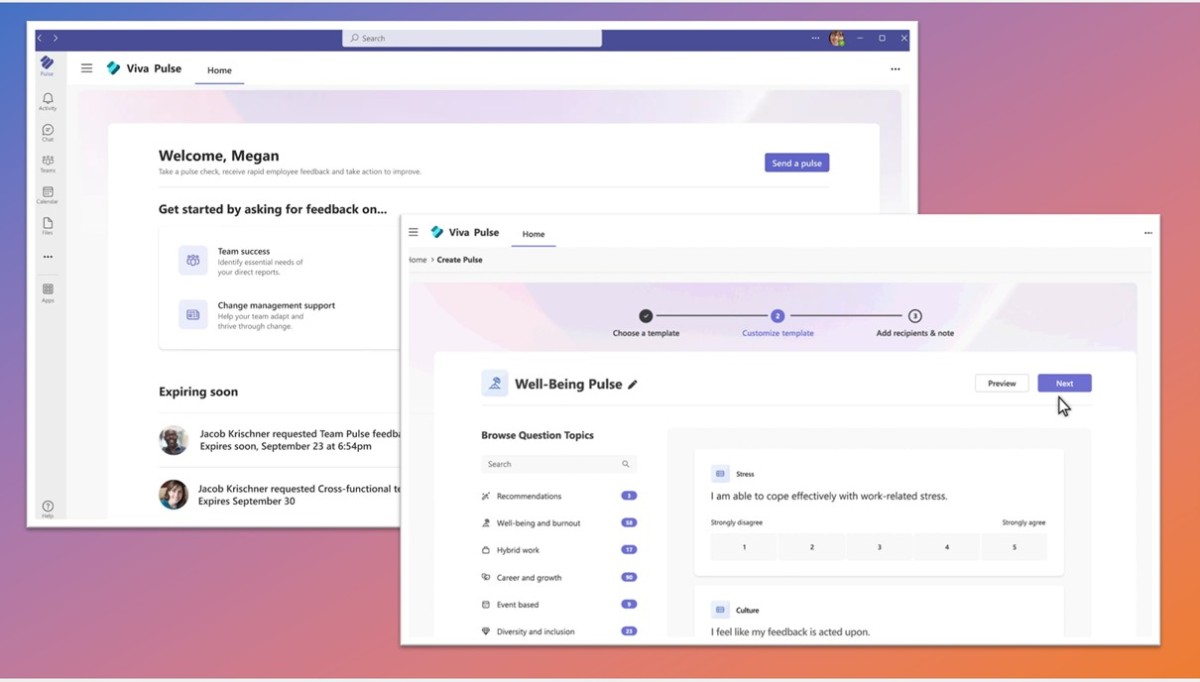Click the Culture question about feedback acted upon
The image size is (1200, 682).
(791, 632)
